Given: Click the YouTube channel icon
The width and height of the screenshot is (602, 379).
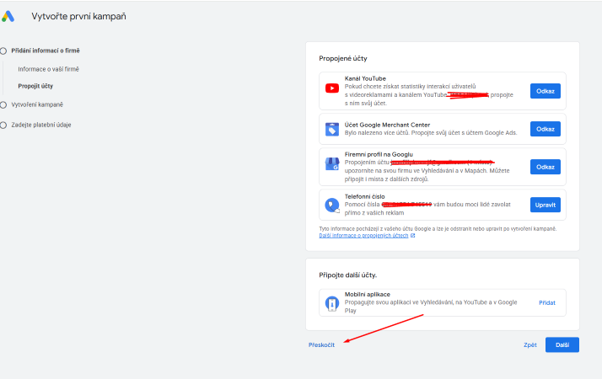Looking at the screenshot, I should click(x=332, y=88).
